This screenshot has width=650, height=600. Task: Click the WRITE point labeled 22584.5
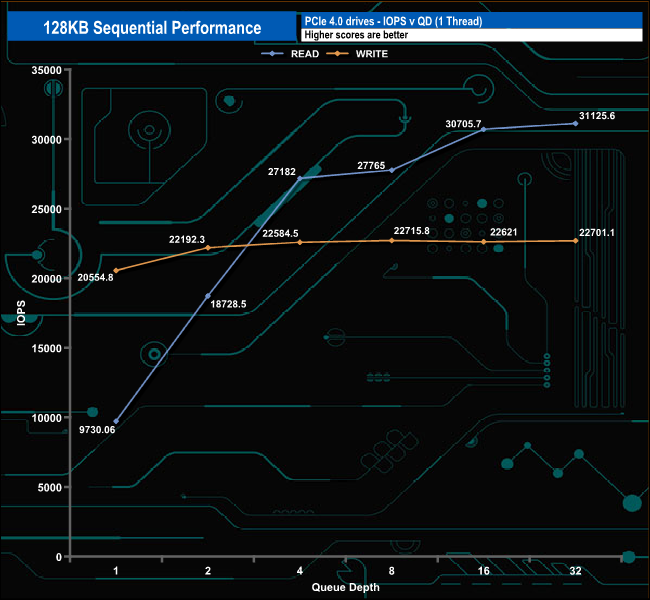[300, 242]
